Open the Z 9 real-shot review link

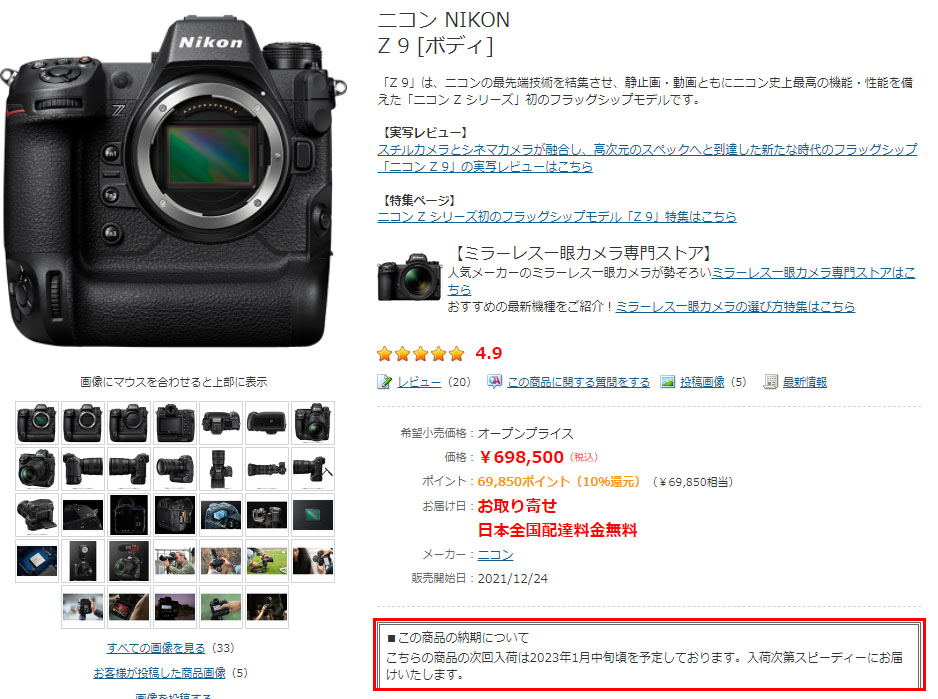[647, 157]
